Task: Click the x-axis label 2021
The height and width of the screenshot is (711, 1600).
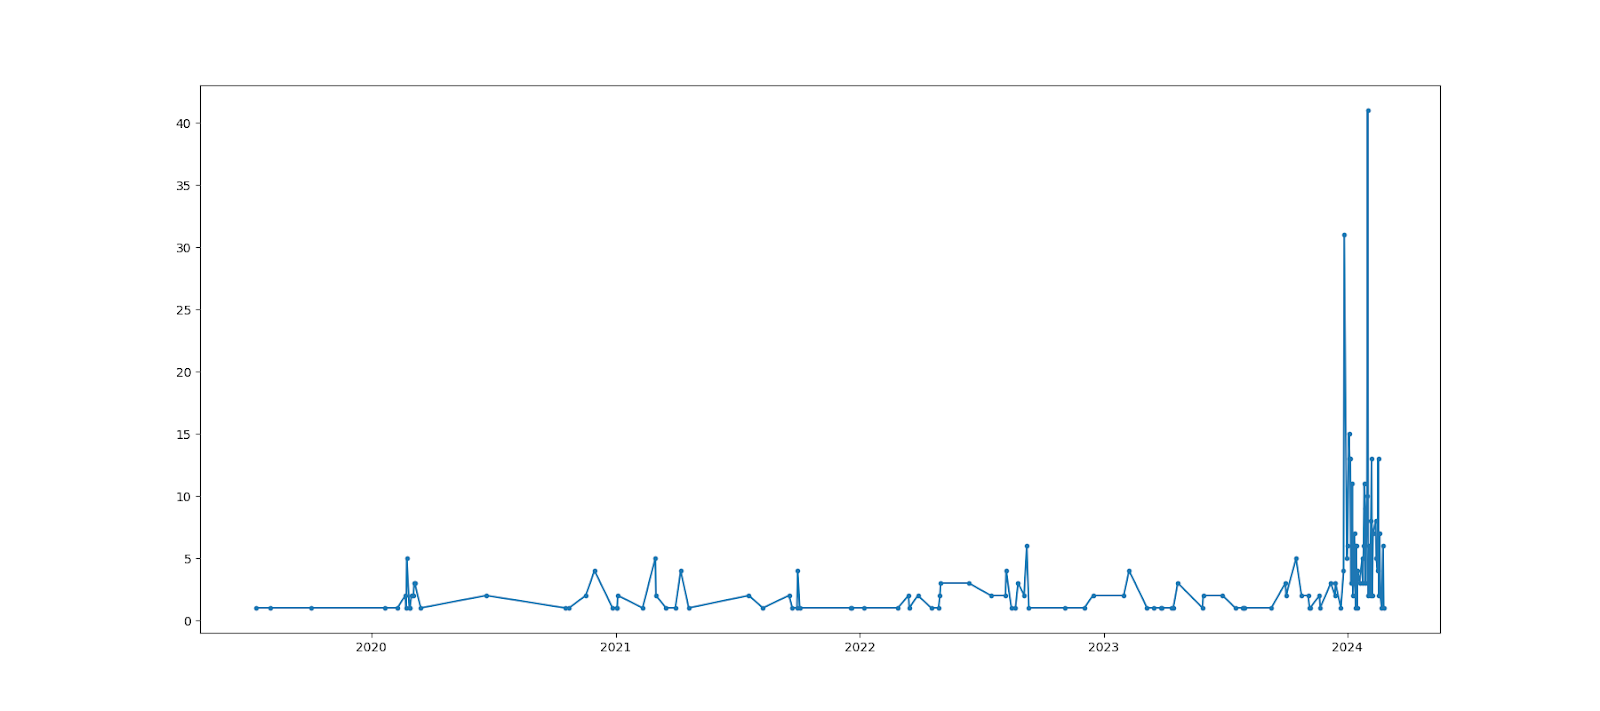Action: click(x=615, y=647)
